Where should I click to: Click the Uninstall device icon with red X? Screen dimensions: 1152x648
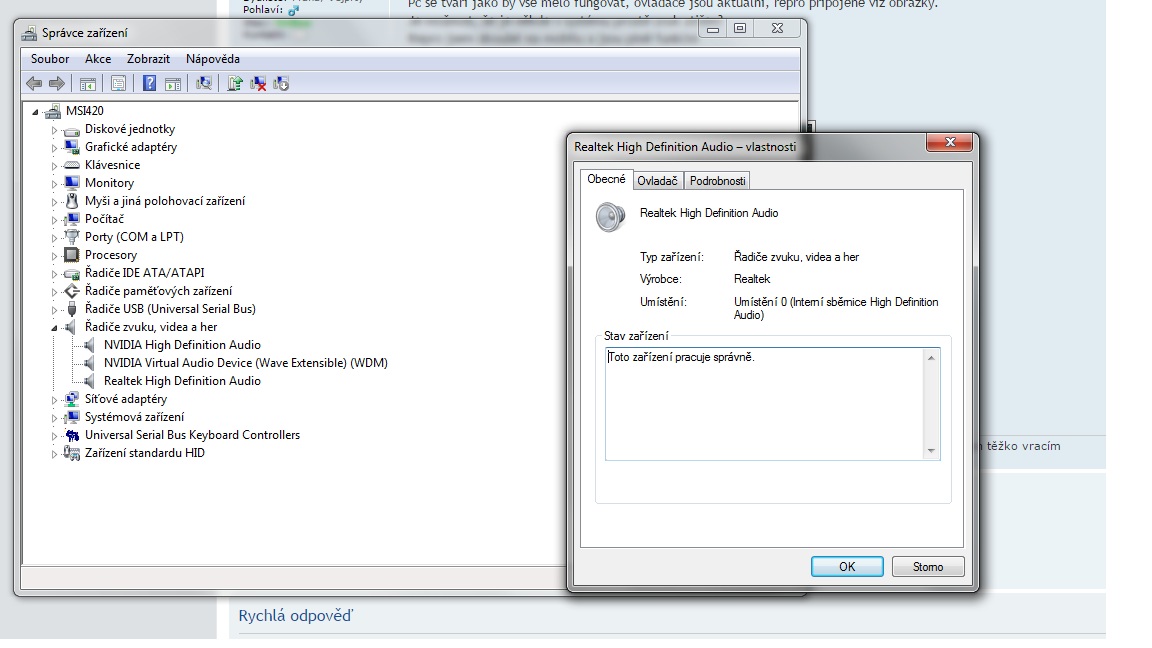click(x=258, y=84)
